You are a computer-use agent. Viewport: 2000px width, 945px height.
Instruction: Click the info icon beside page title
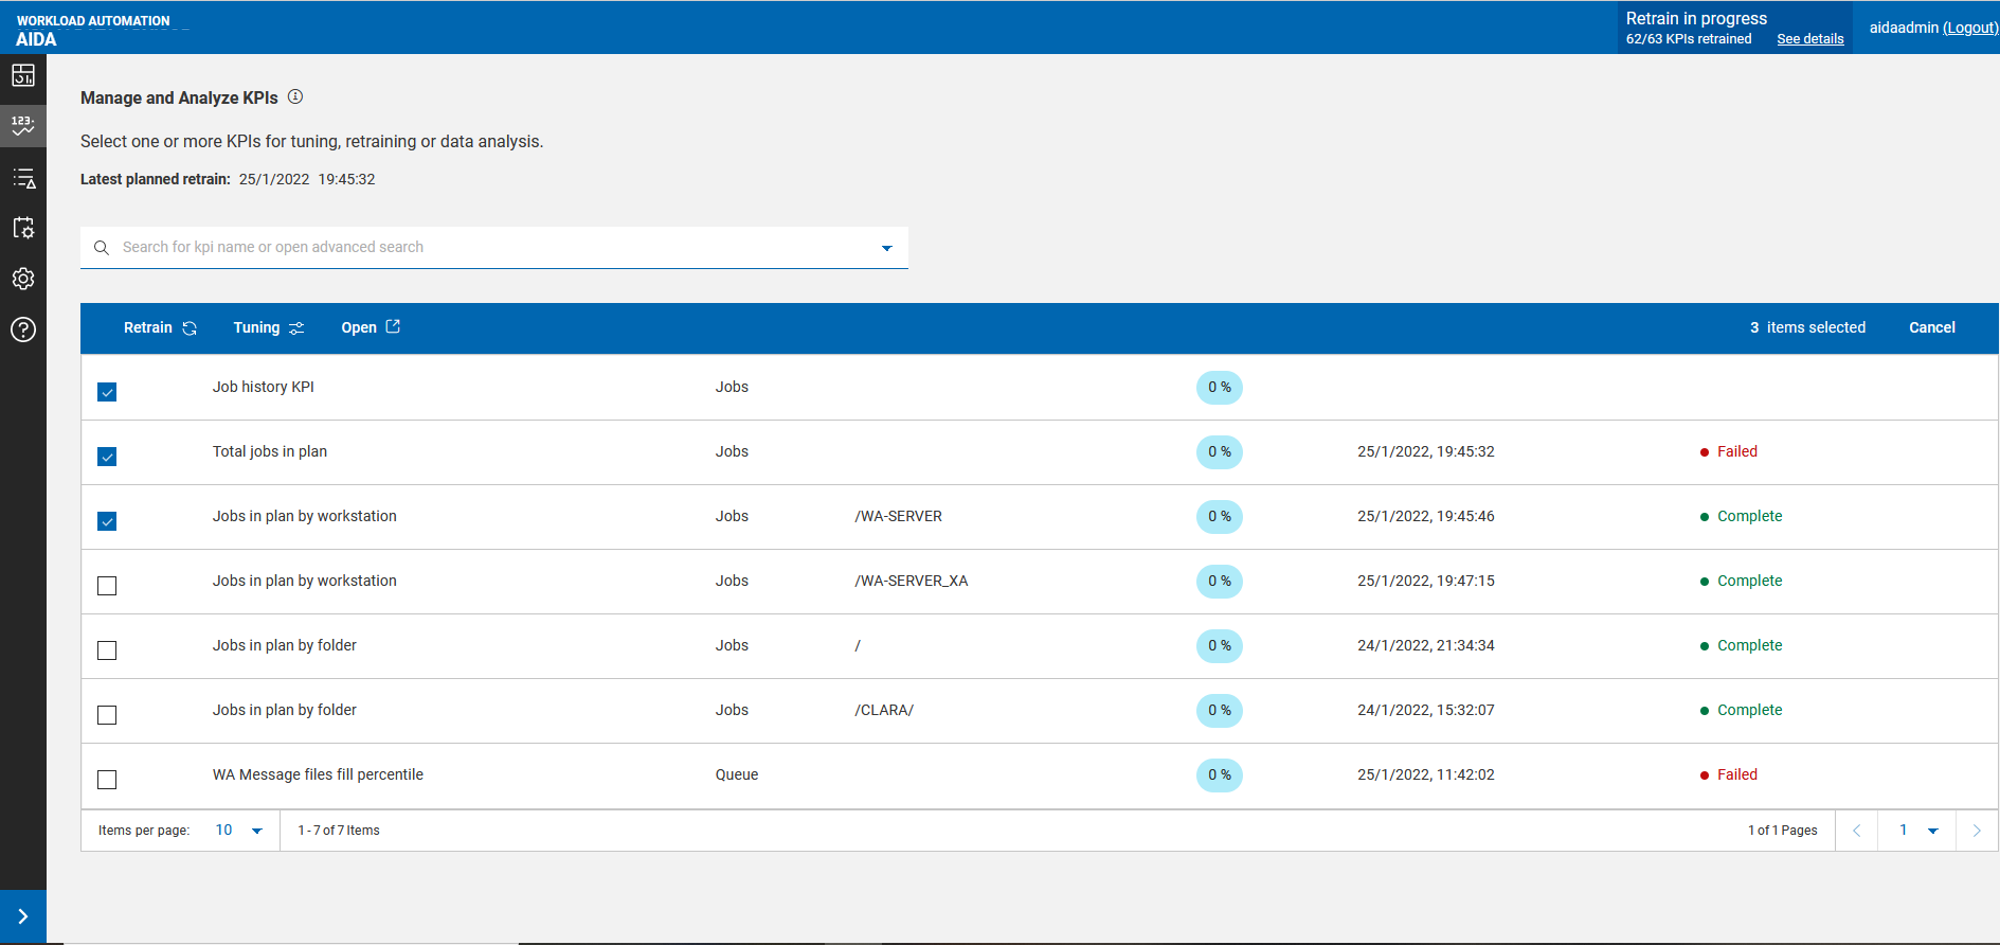pos(295,97)
